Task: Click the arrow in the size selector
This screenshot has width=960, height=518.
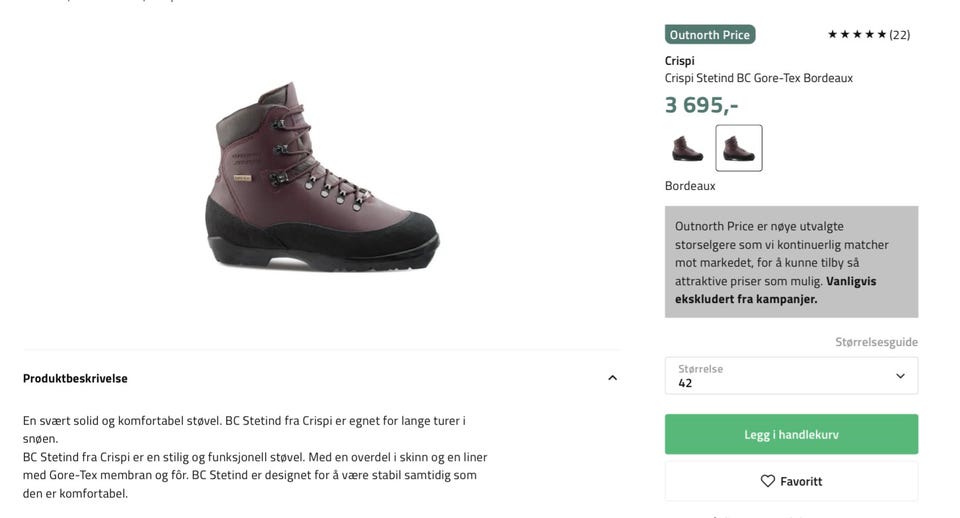Action: tap(900, 376)
